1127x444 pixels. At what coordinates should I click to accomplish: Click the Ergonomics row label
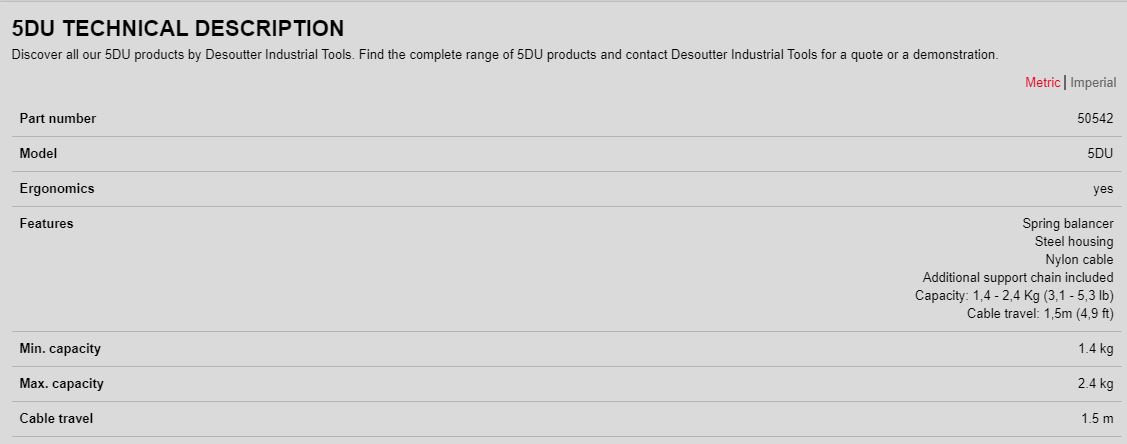(57, 189)
